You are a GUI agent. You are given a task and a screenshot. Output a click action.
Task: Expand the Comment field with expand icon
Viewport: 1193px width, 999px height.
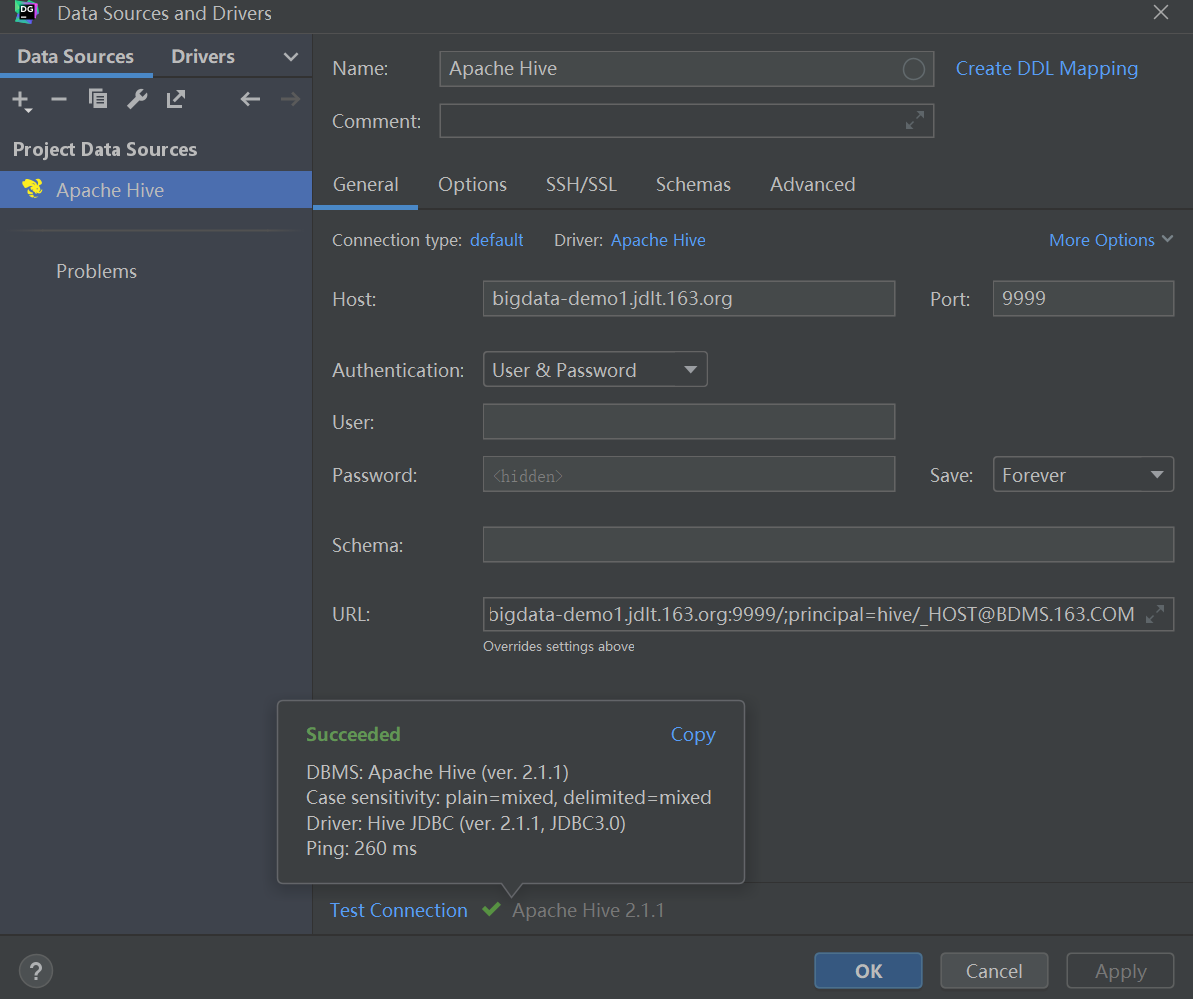coord(915,120)
